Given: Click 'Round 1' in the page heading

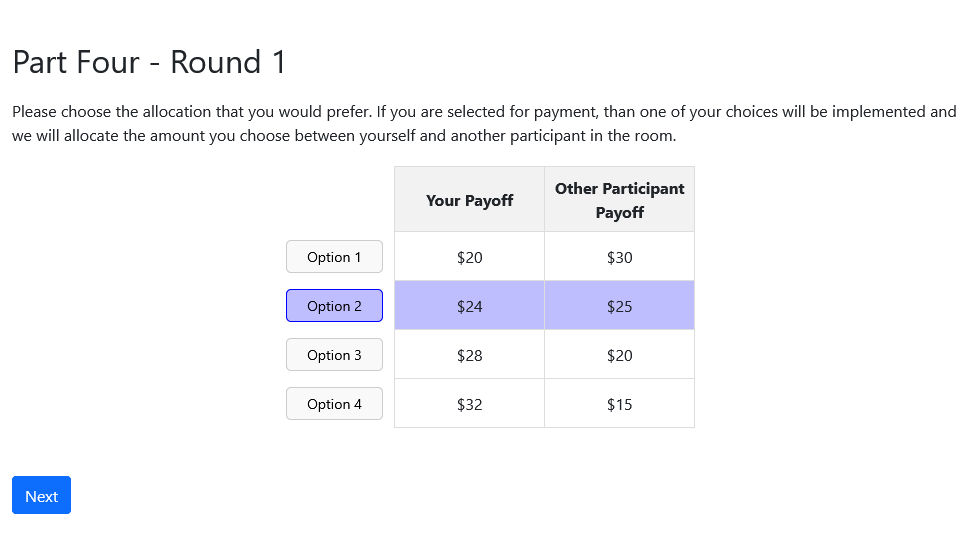Looking at the screenshot, I should coord(228,62).
